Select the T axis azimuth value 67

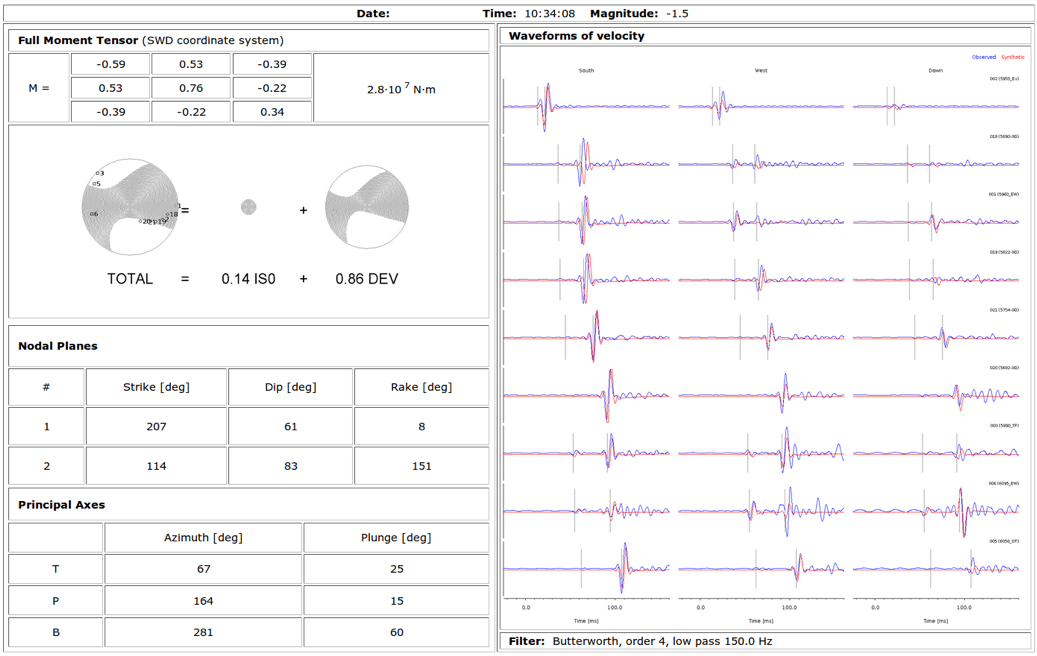203,569
